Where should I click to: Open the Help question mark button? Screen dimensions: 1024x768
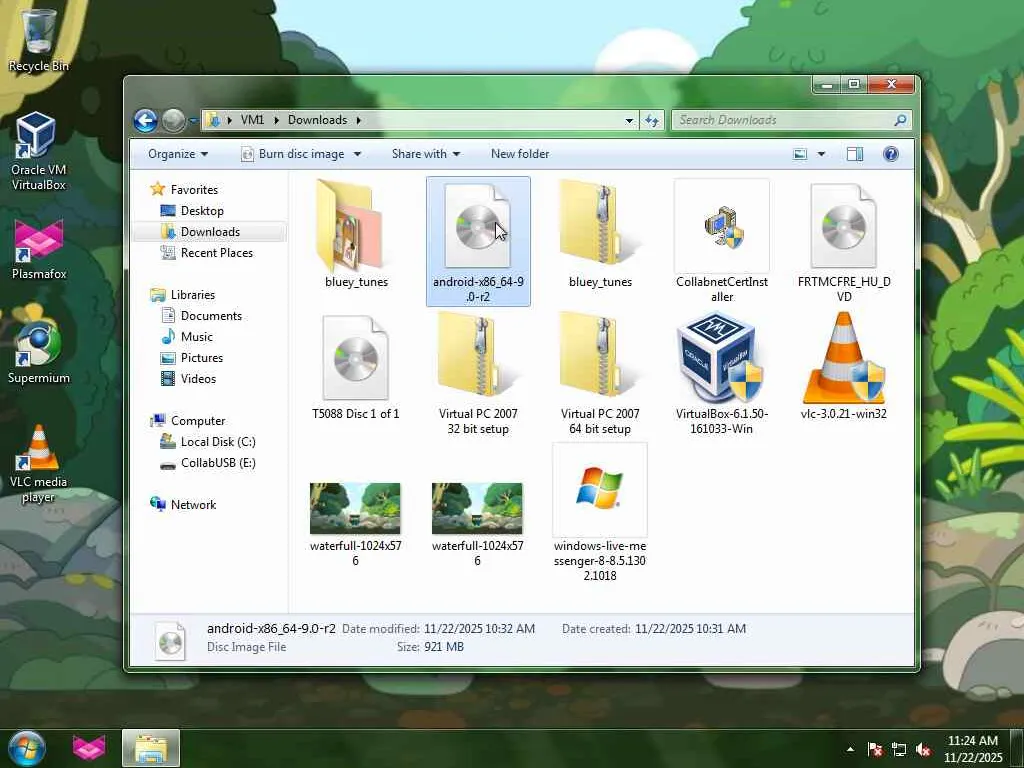(x=891, y=154)
